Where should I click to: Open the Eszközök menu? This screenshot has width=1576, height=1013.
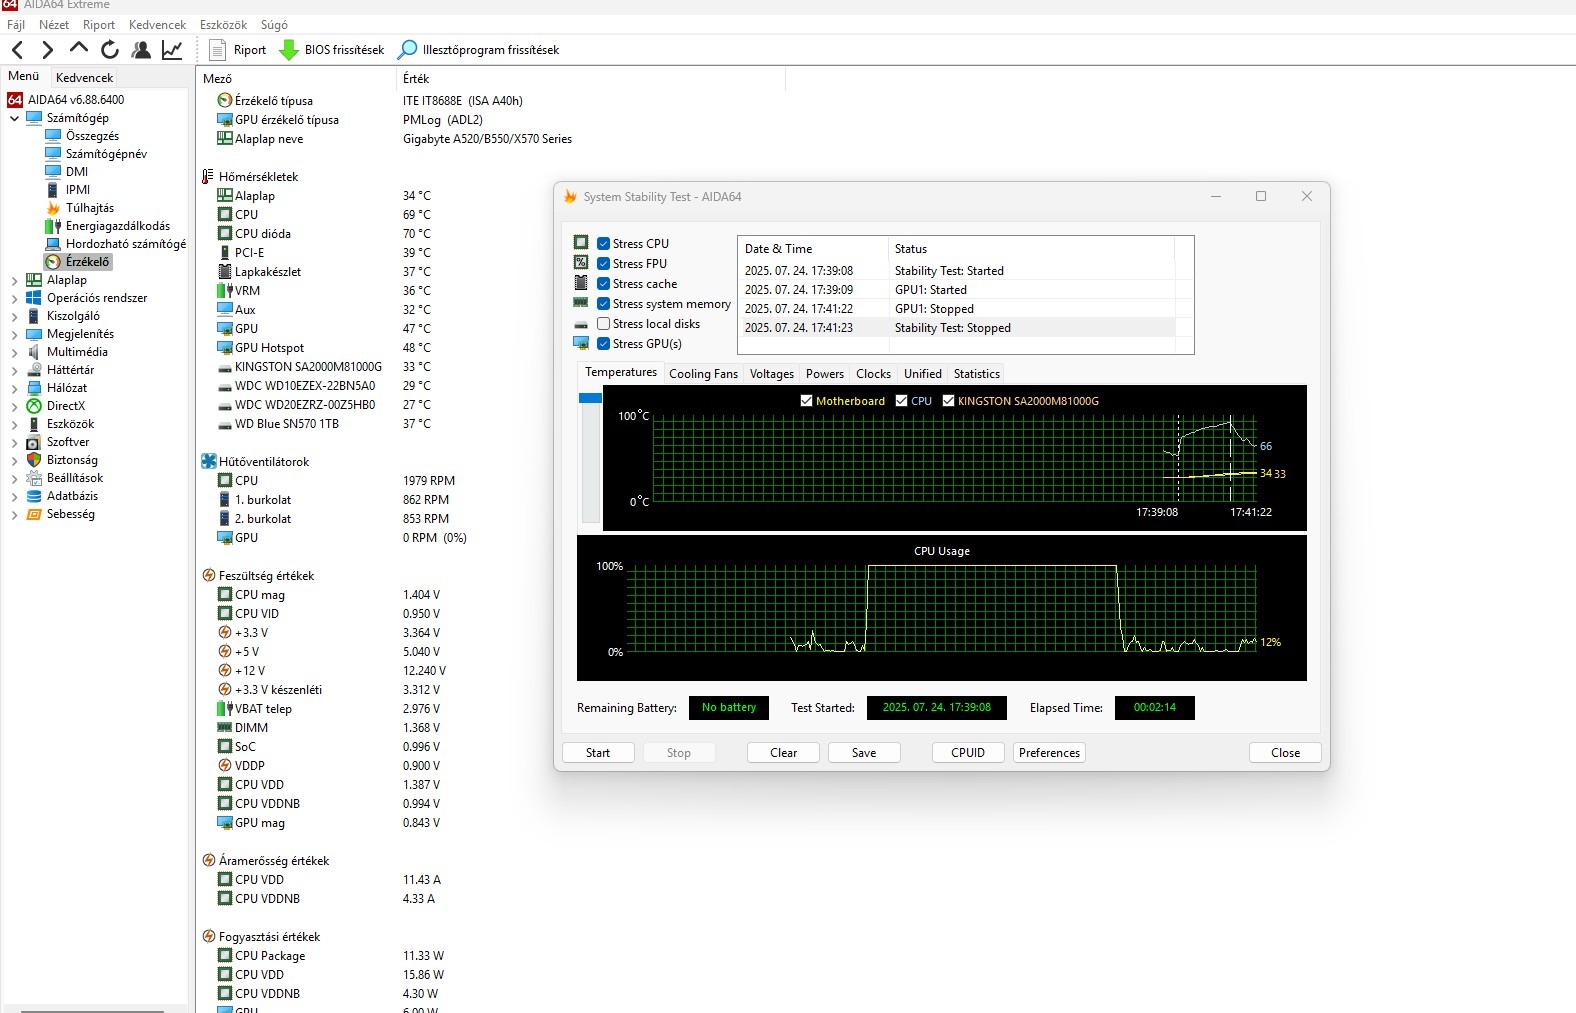(223, 25)
